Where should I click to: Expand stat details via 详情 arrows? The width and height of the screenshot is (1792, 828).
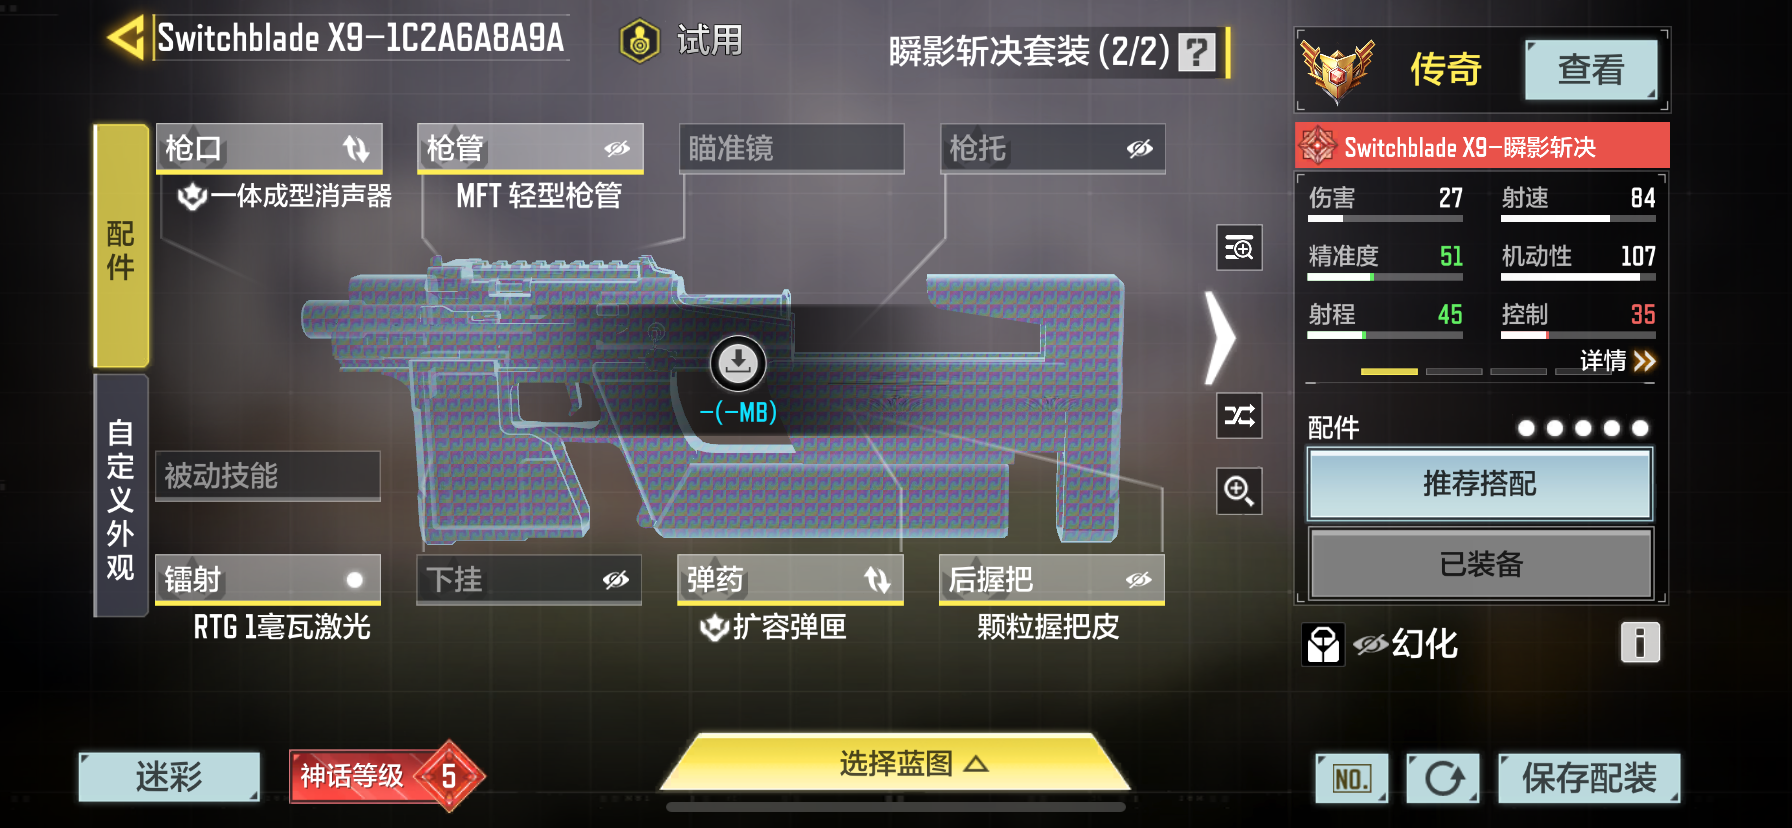(1618, 361)
